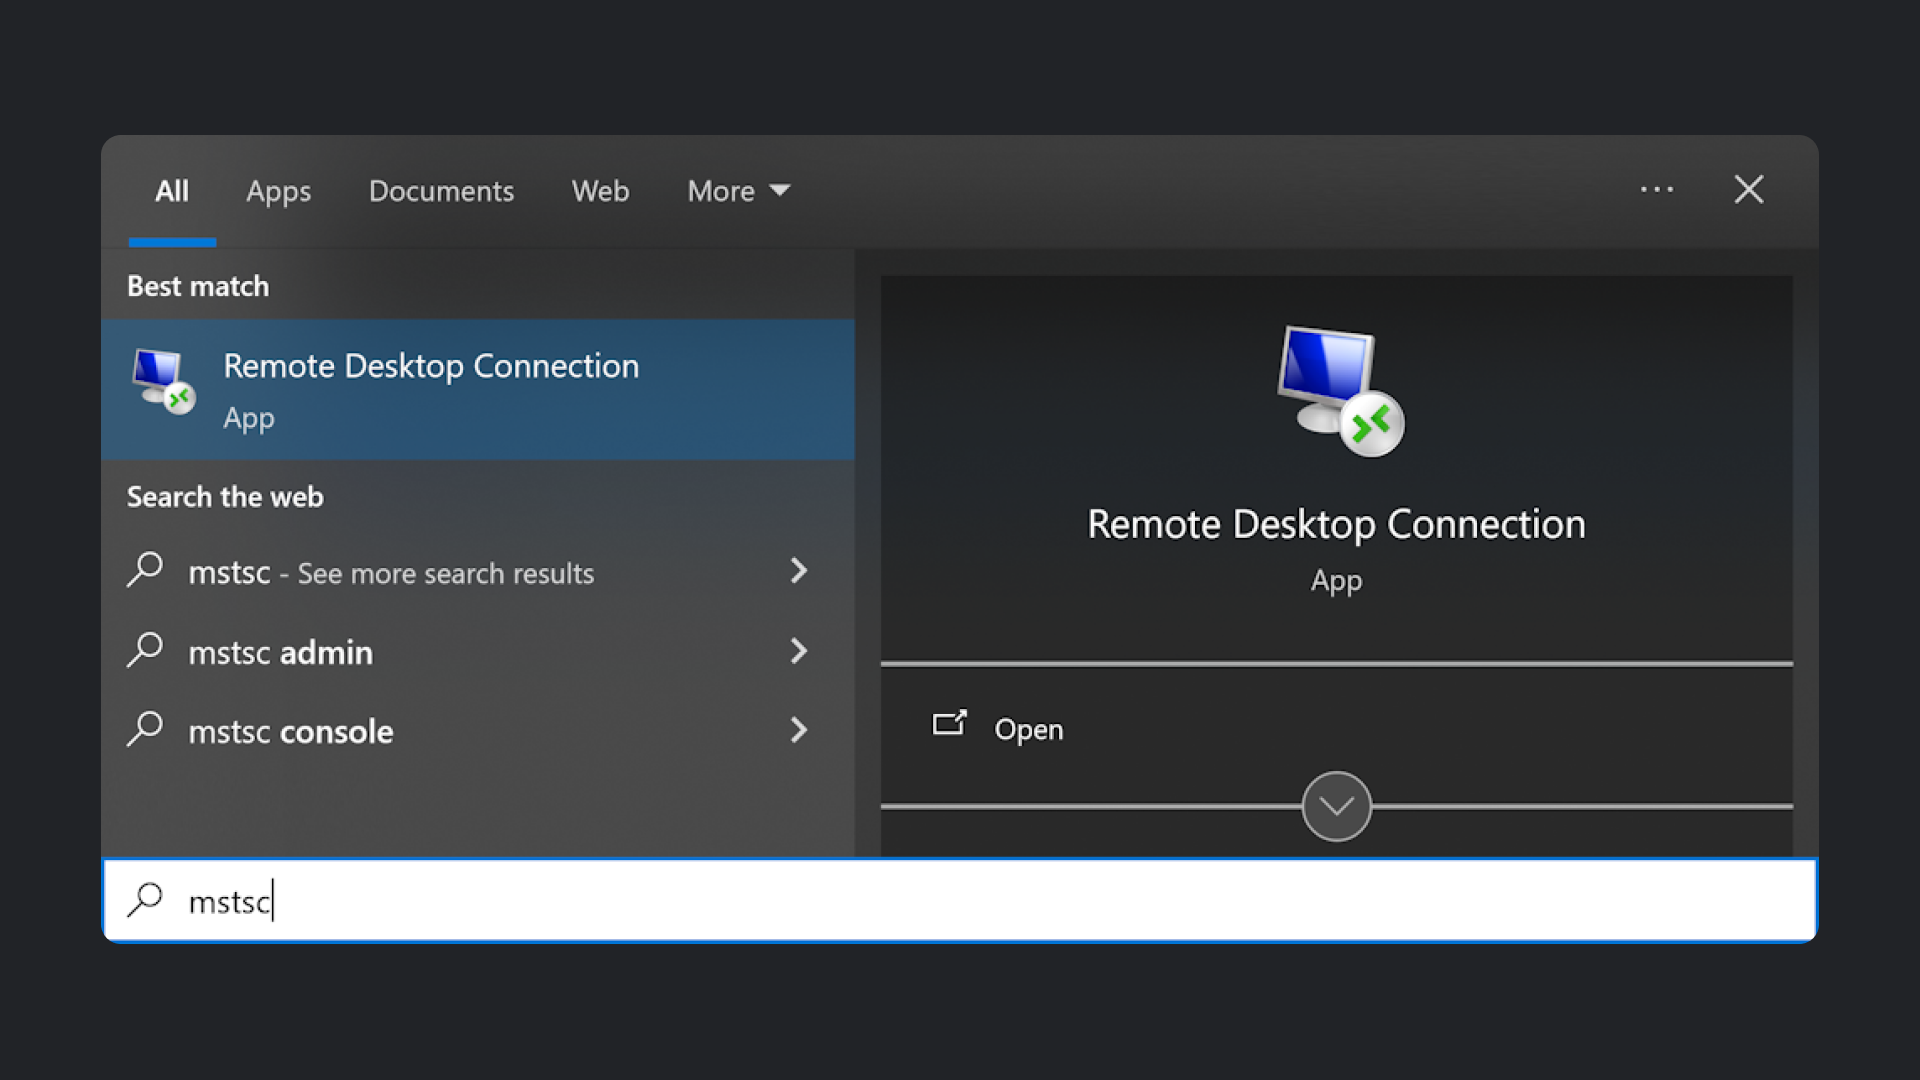Click the magnifier icon in the search box
This screenshot has height=1080, width=1920.
[x=145, y=900]
